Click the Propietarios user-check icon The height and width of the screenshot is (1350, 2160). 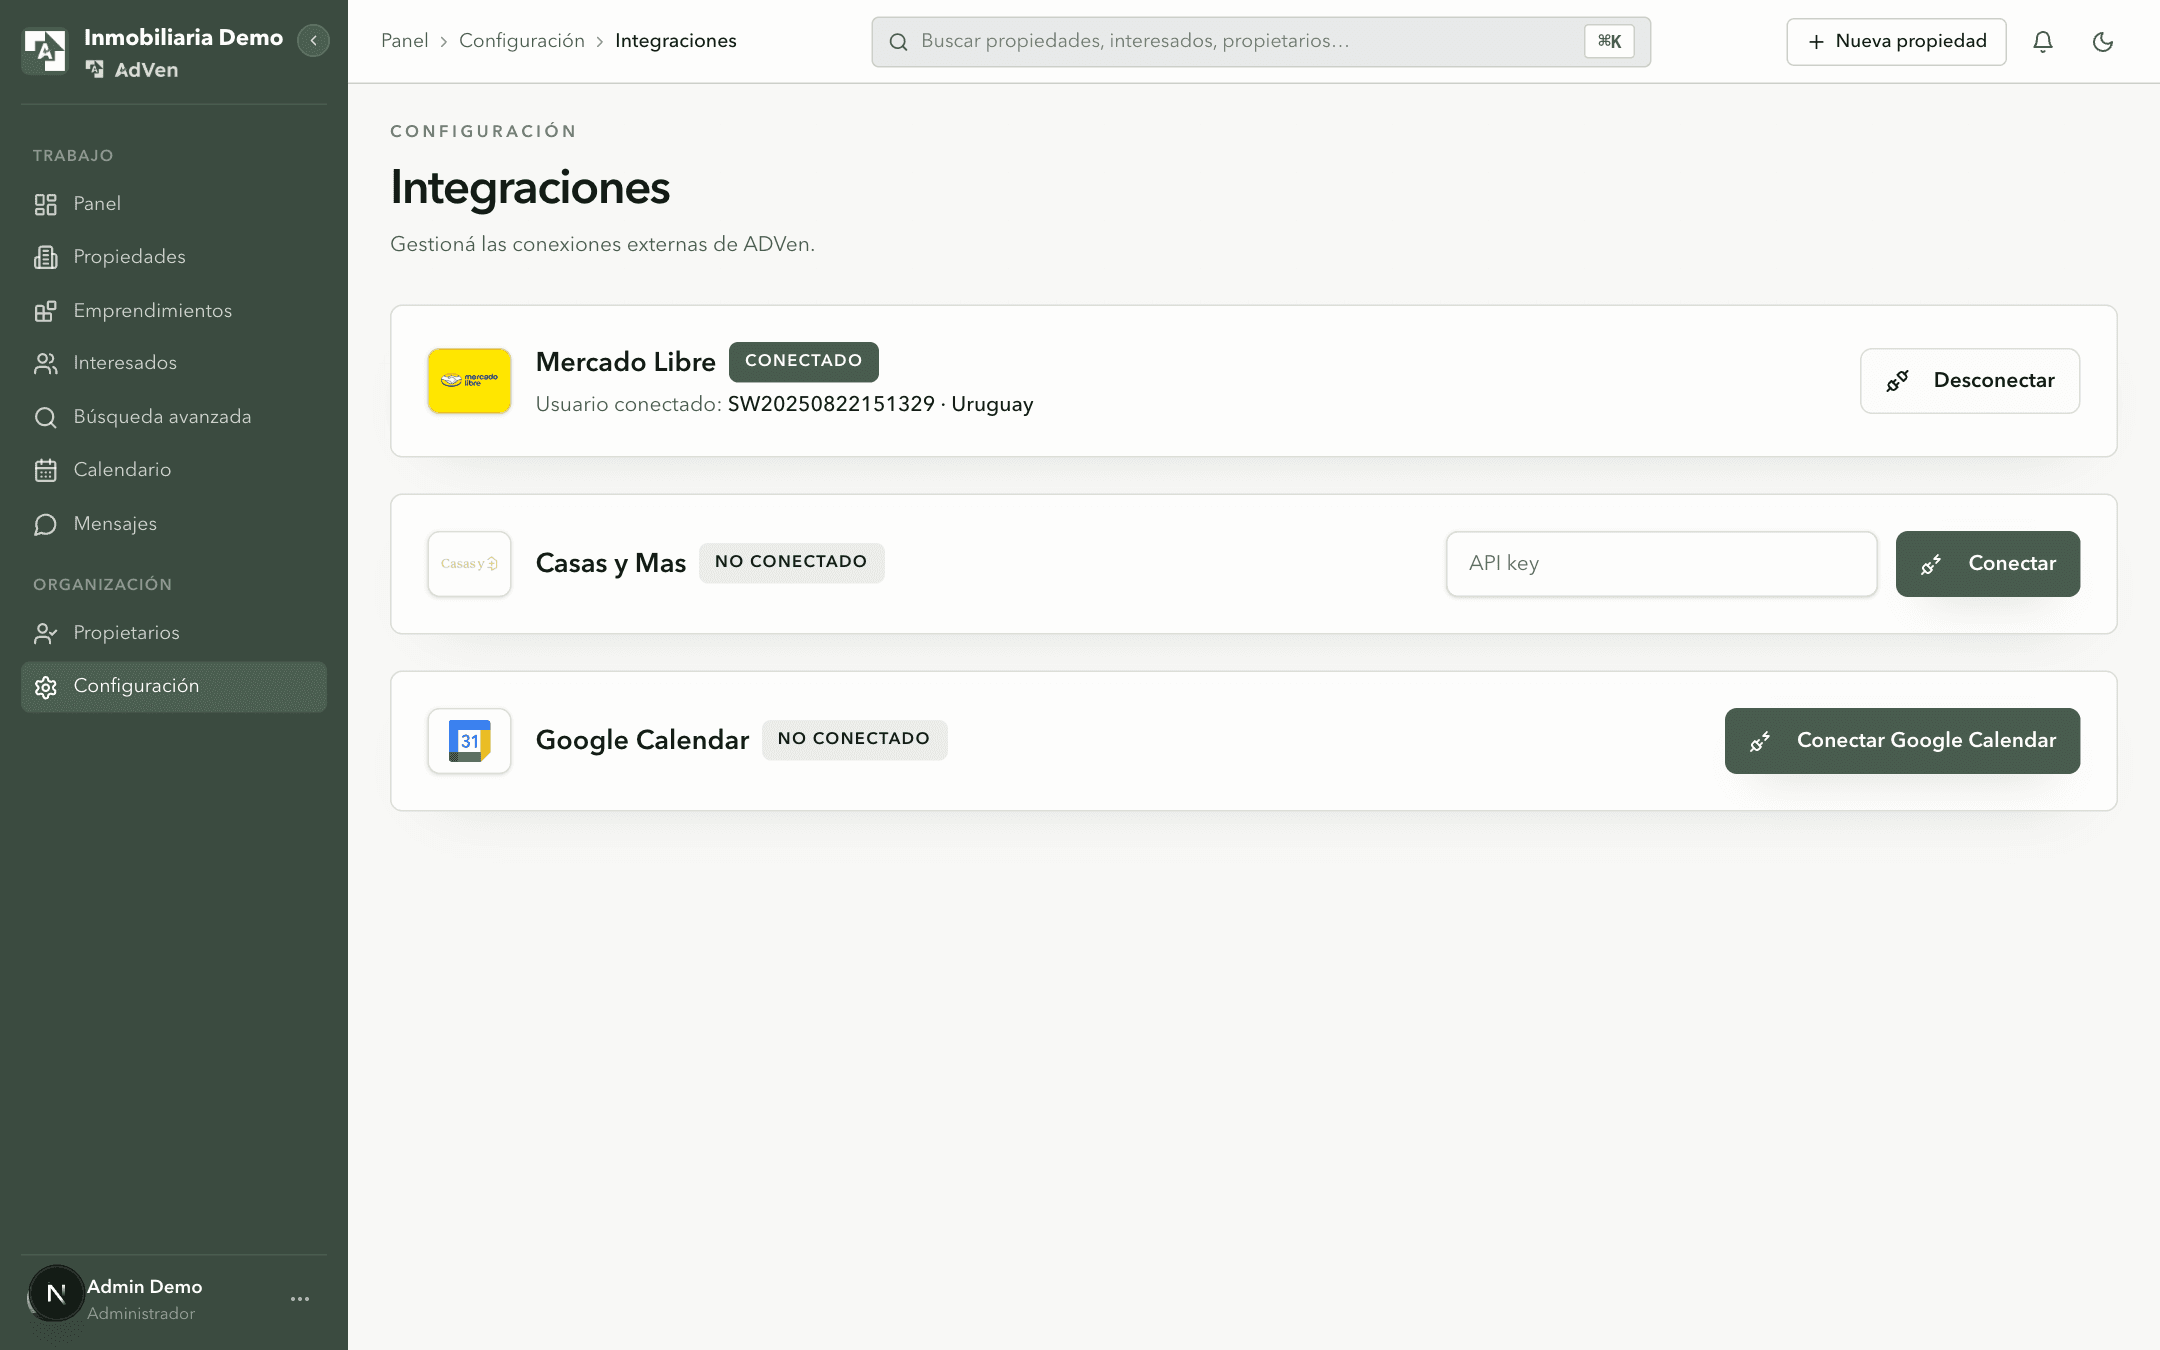[46, 633]
